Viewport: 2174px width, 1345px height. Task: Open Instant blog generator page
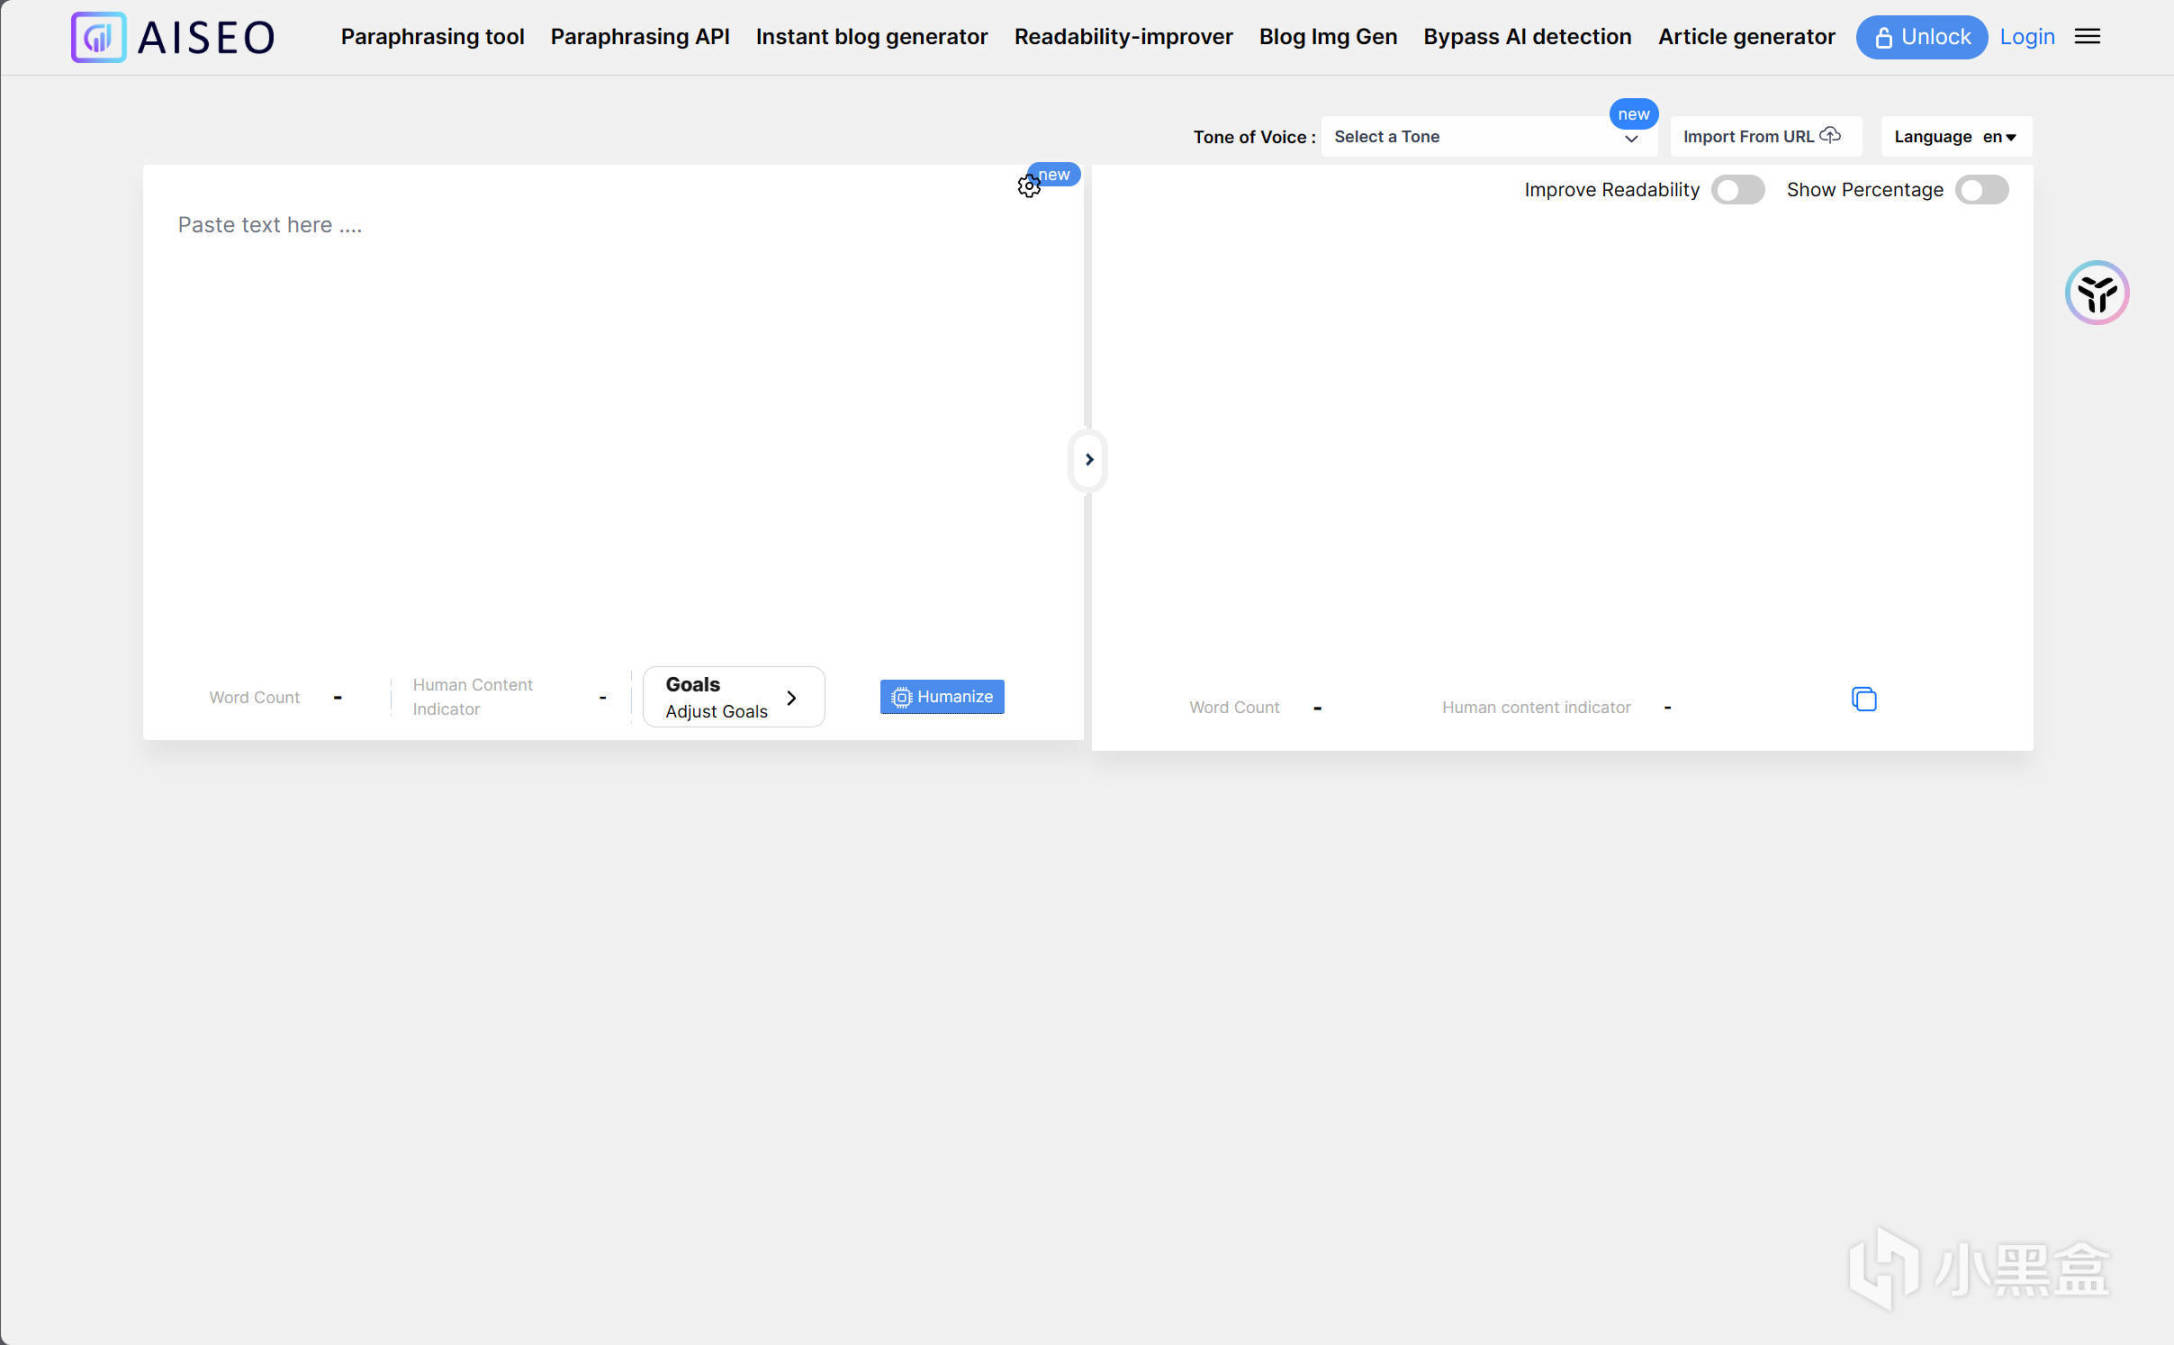871,37
